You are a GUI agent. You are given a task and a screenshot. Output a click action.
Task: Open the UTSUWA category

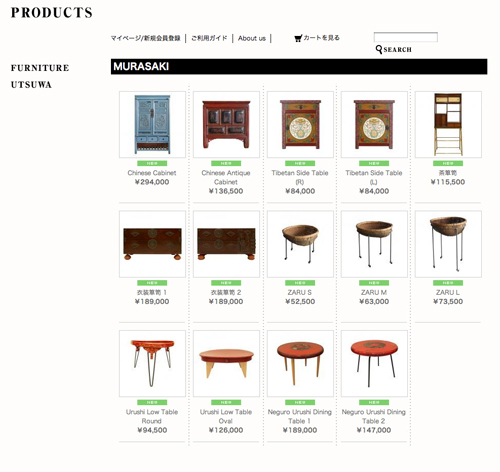31,85
